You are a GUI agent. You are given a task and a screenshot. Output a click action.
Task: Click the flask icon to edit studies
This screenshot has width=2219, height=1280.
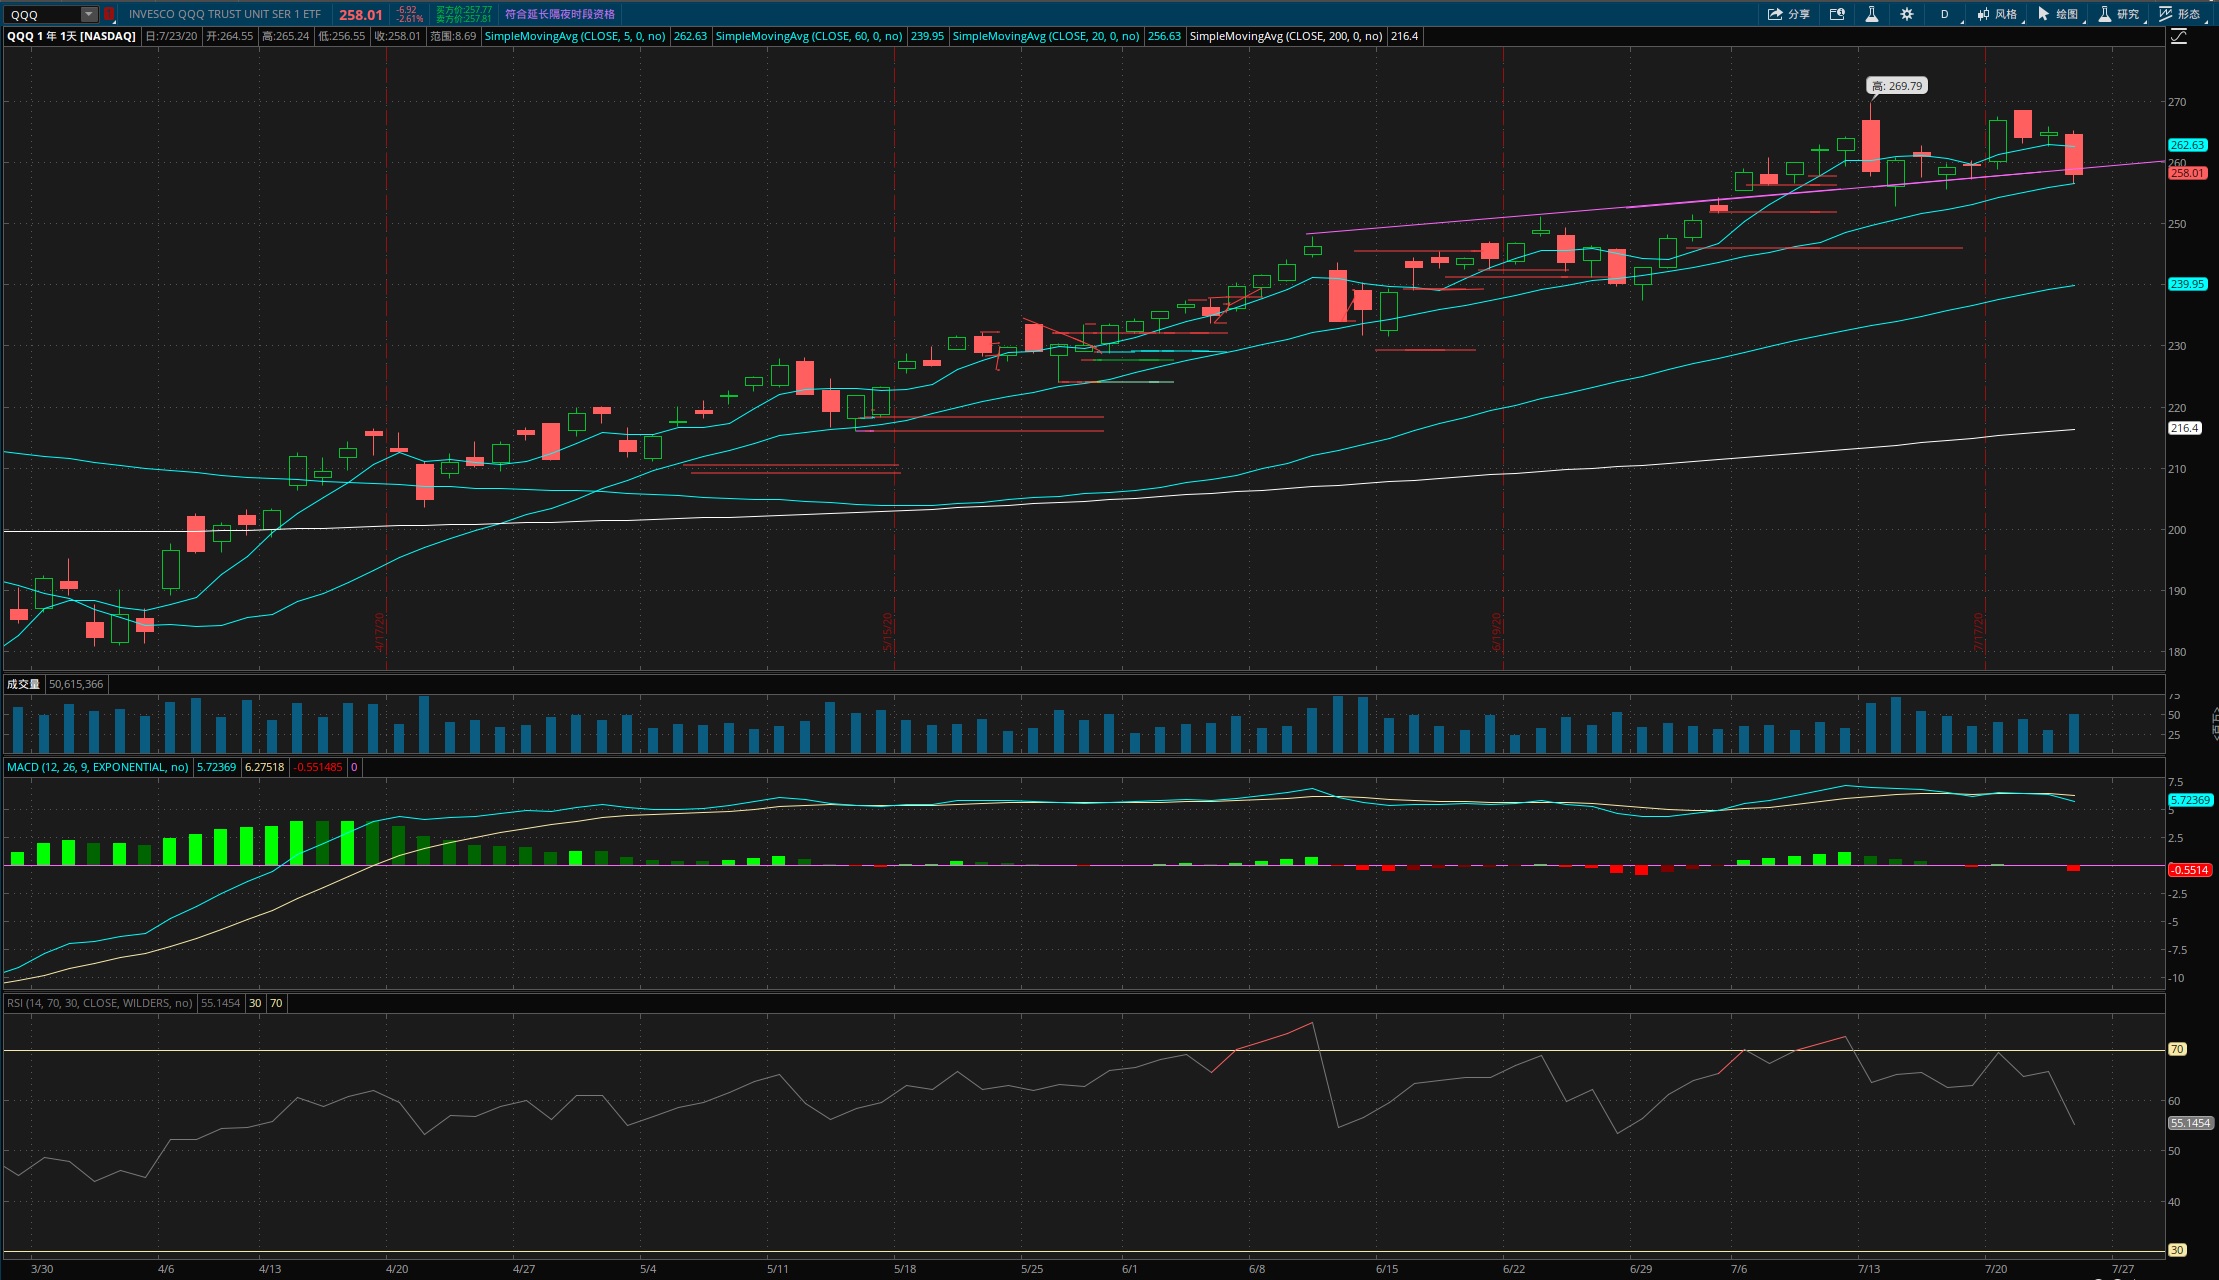[1871, 14]
